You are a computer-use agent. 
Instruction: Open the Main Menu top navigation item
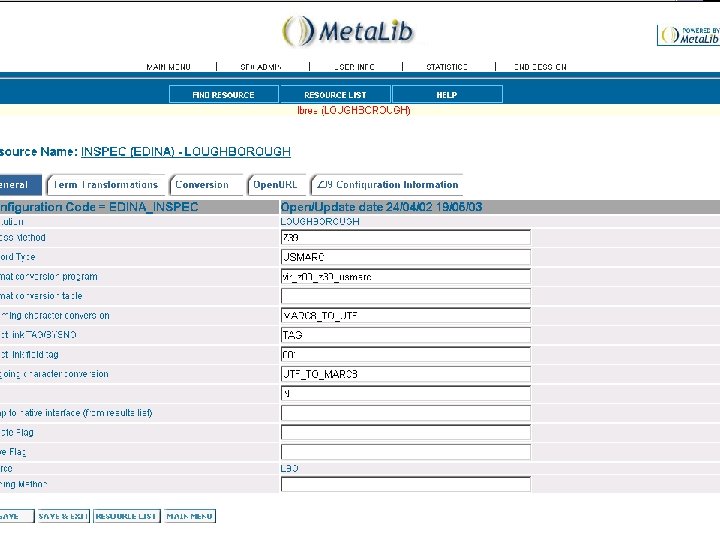168,67
